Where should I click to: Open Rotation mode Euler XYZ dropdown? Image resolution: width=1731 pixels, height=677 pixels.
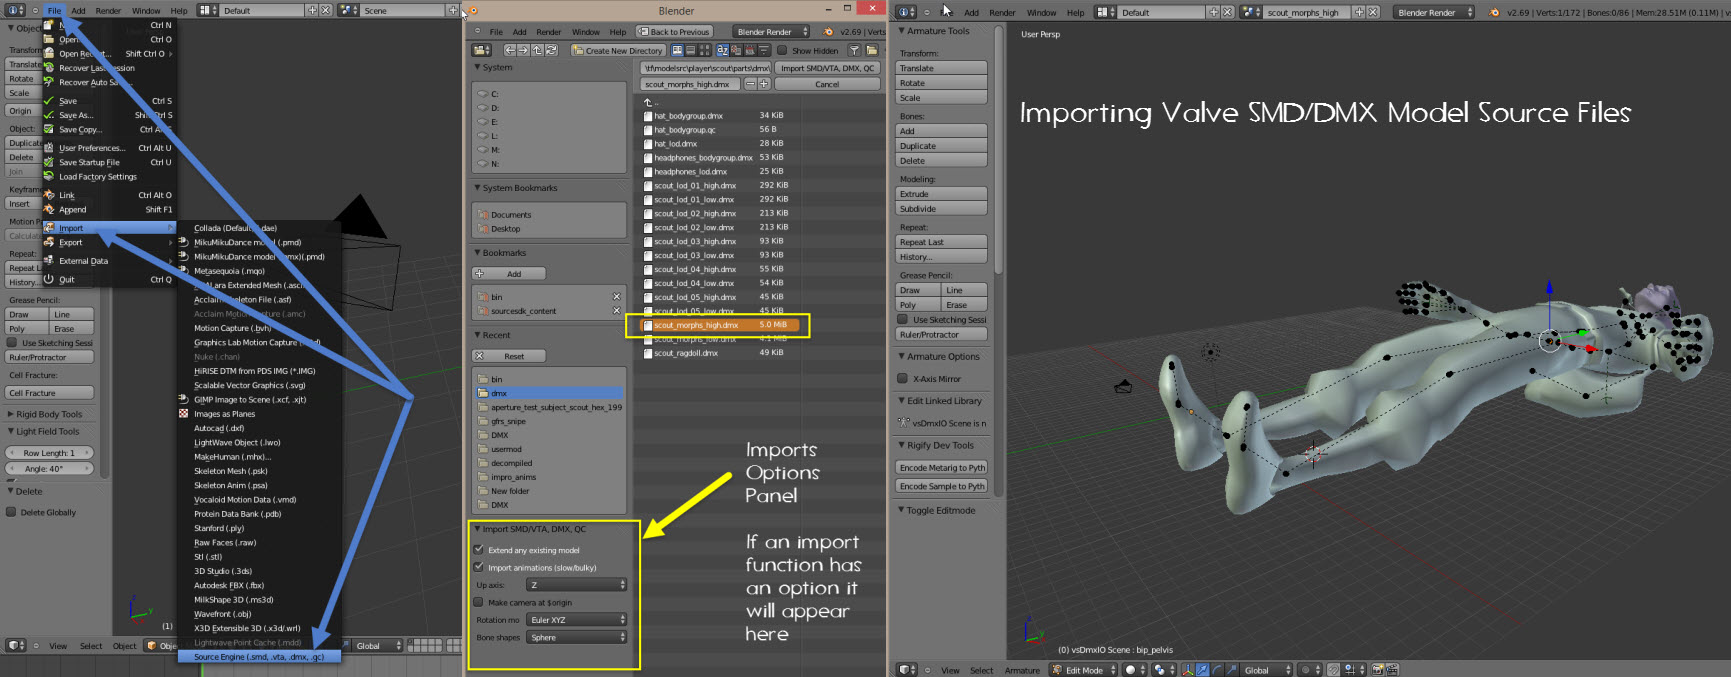point(577,620)
